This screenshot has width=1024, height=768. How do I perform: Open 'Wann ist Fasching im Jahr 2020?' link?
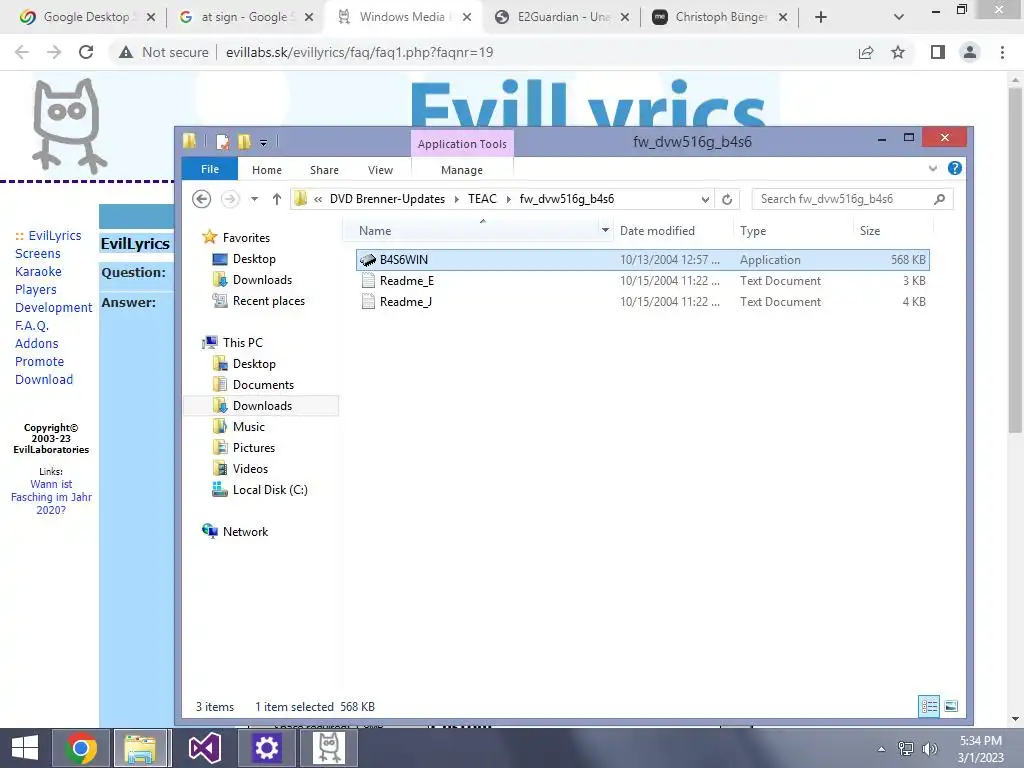pyautogui.click(x=51, y=497)
